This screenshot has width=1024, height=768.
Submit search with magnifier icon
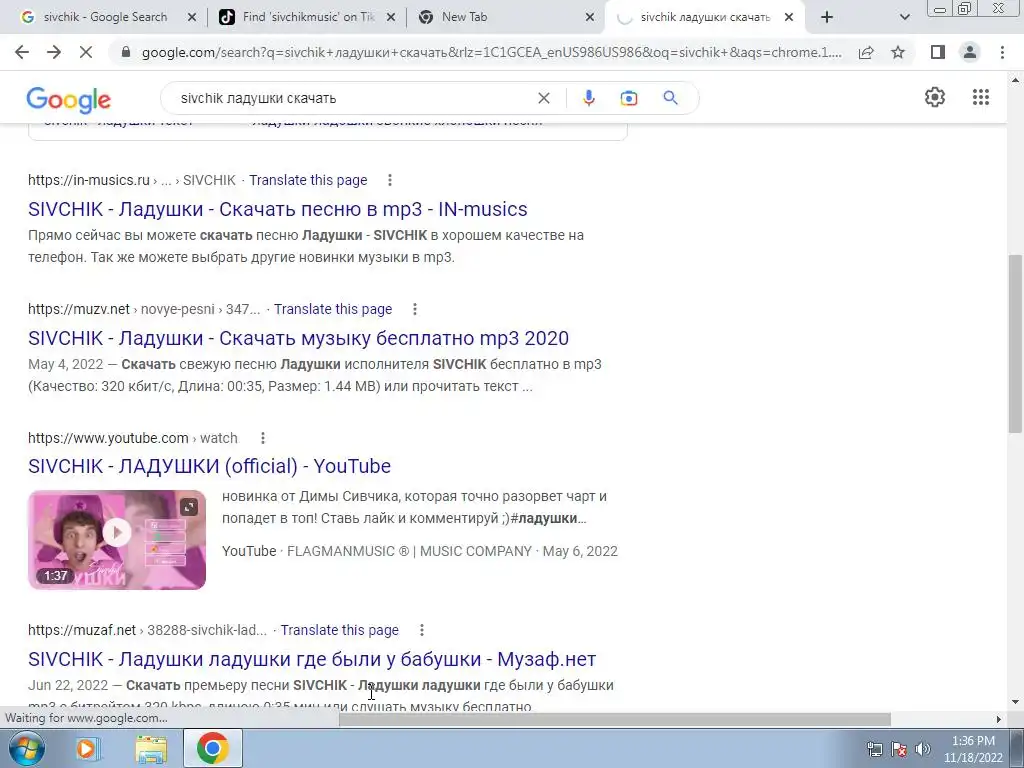pyautogui.click(x=670, y=98)
